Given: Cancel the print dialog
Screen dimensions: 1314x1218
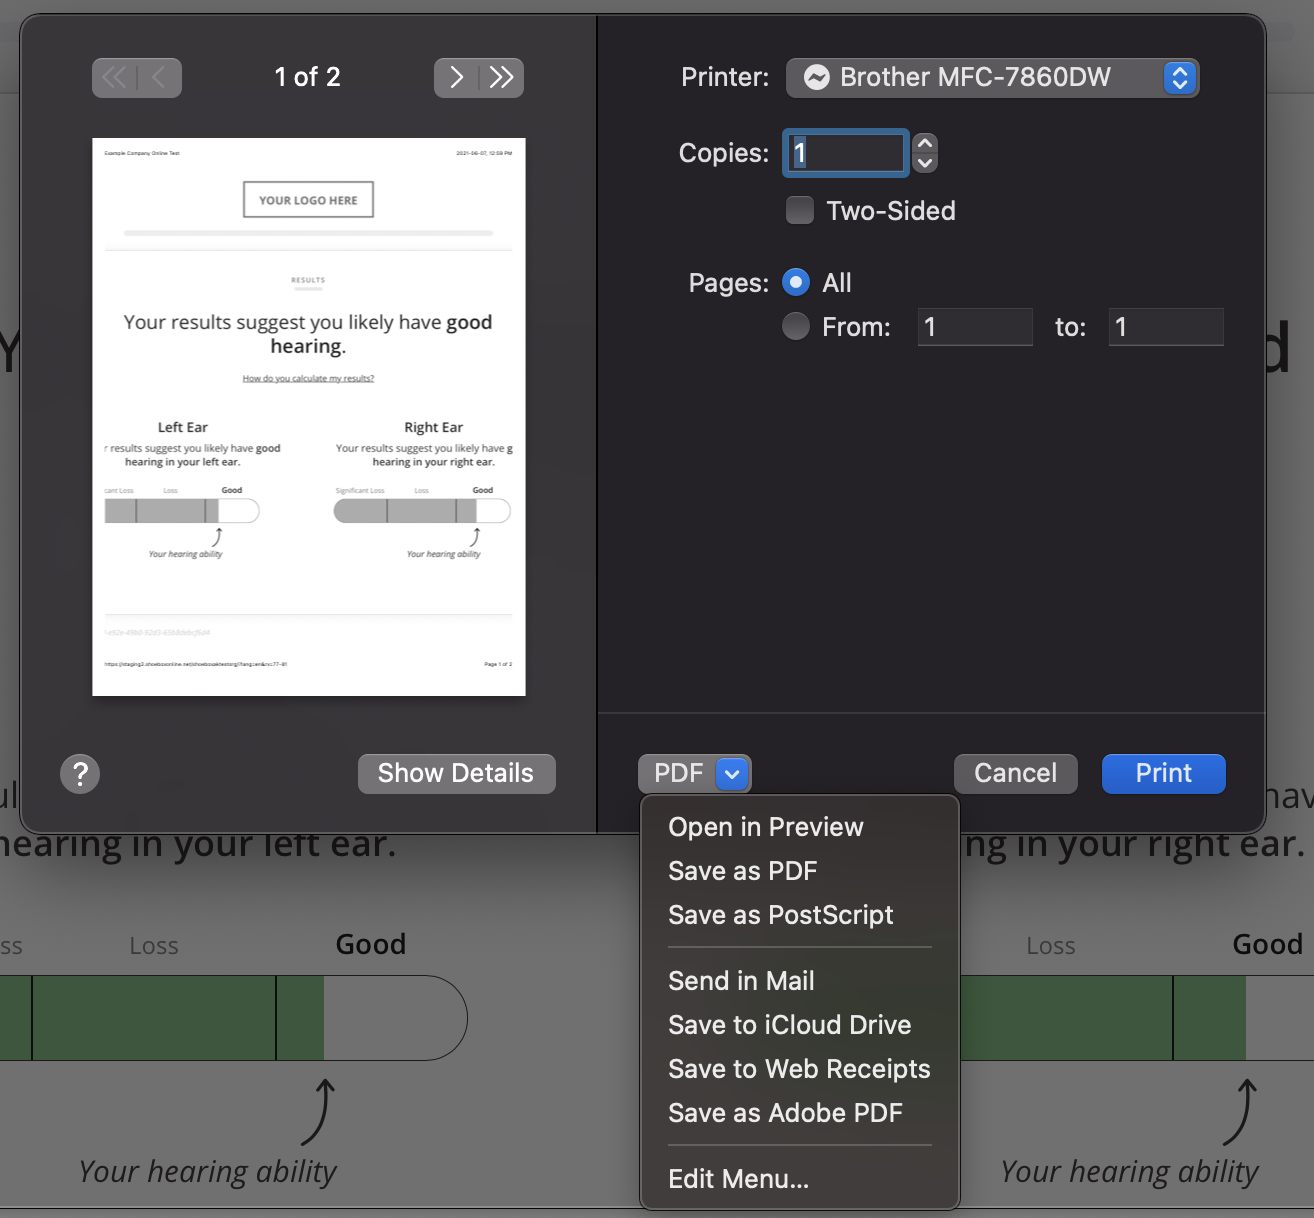Looking at the screenshot, I should [1015, 773].
